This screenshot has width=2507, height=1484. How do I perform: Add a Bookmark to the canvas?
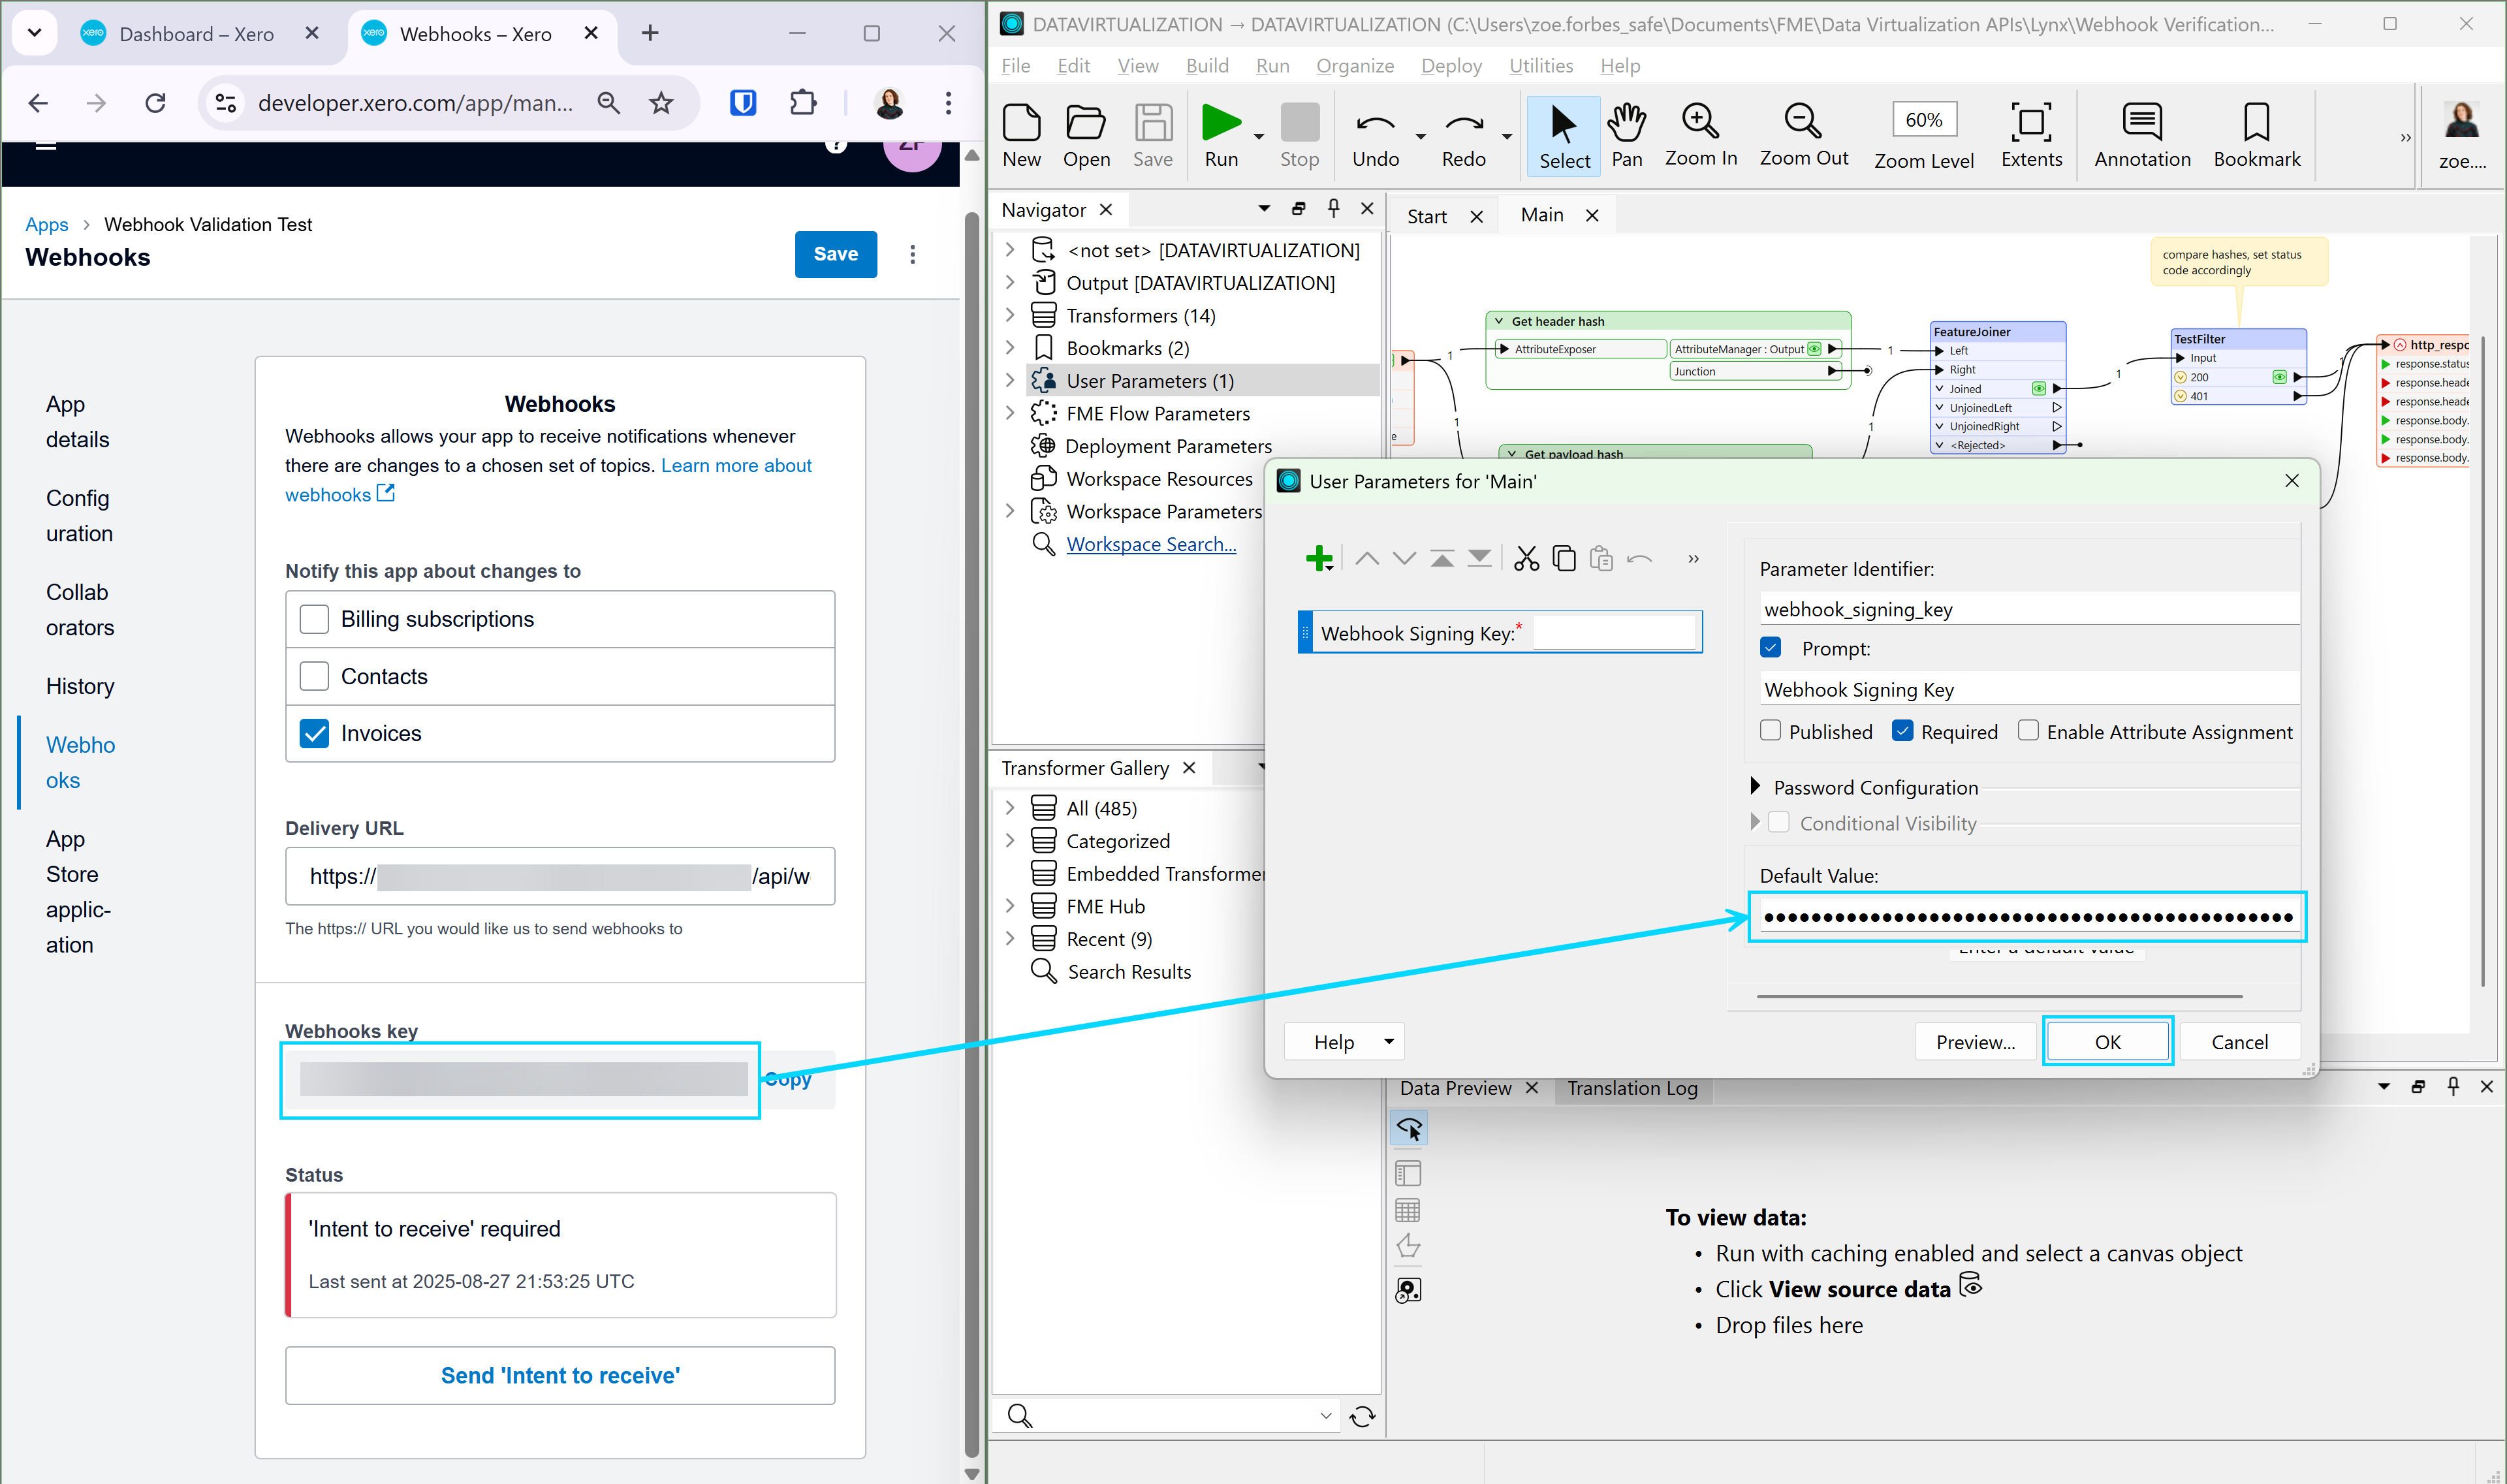[x=2256, y=135]
